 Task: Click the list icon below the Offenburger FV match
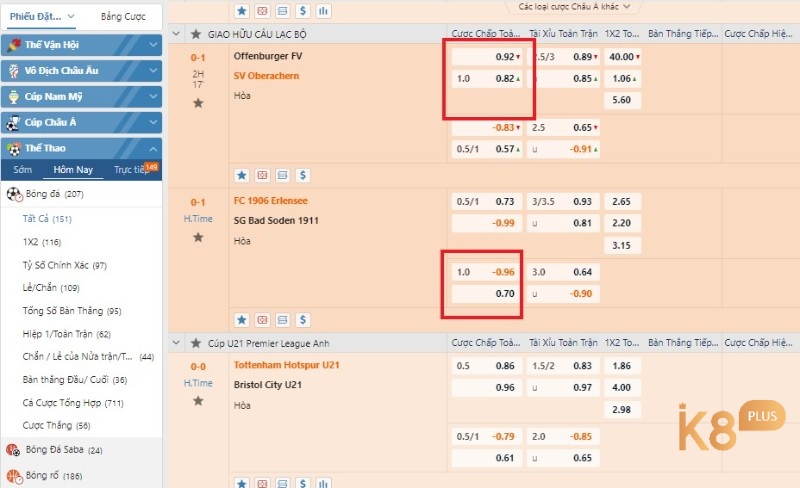point(283,176)
